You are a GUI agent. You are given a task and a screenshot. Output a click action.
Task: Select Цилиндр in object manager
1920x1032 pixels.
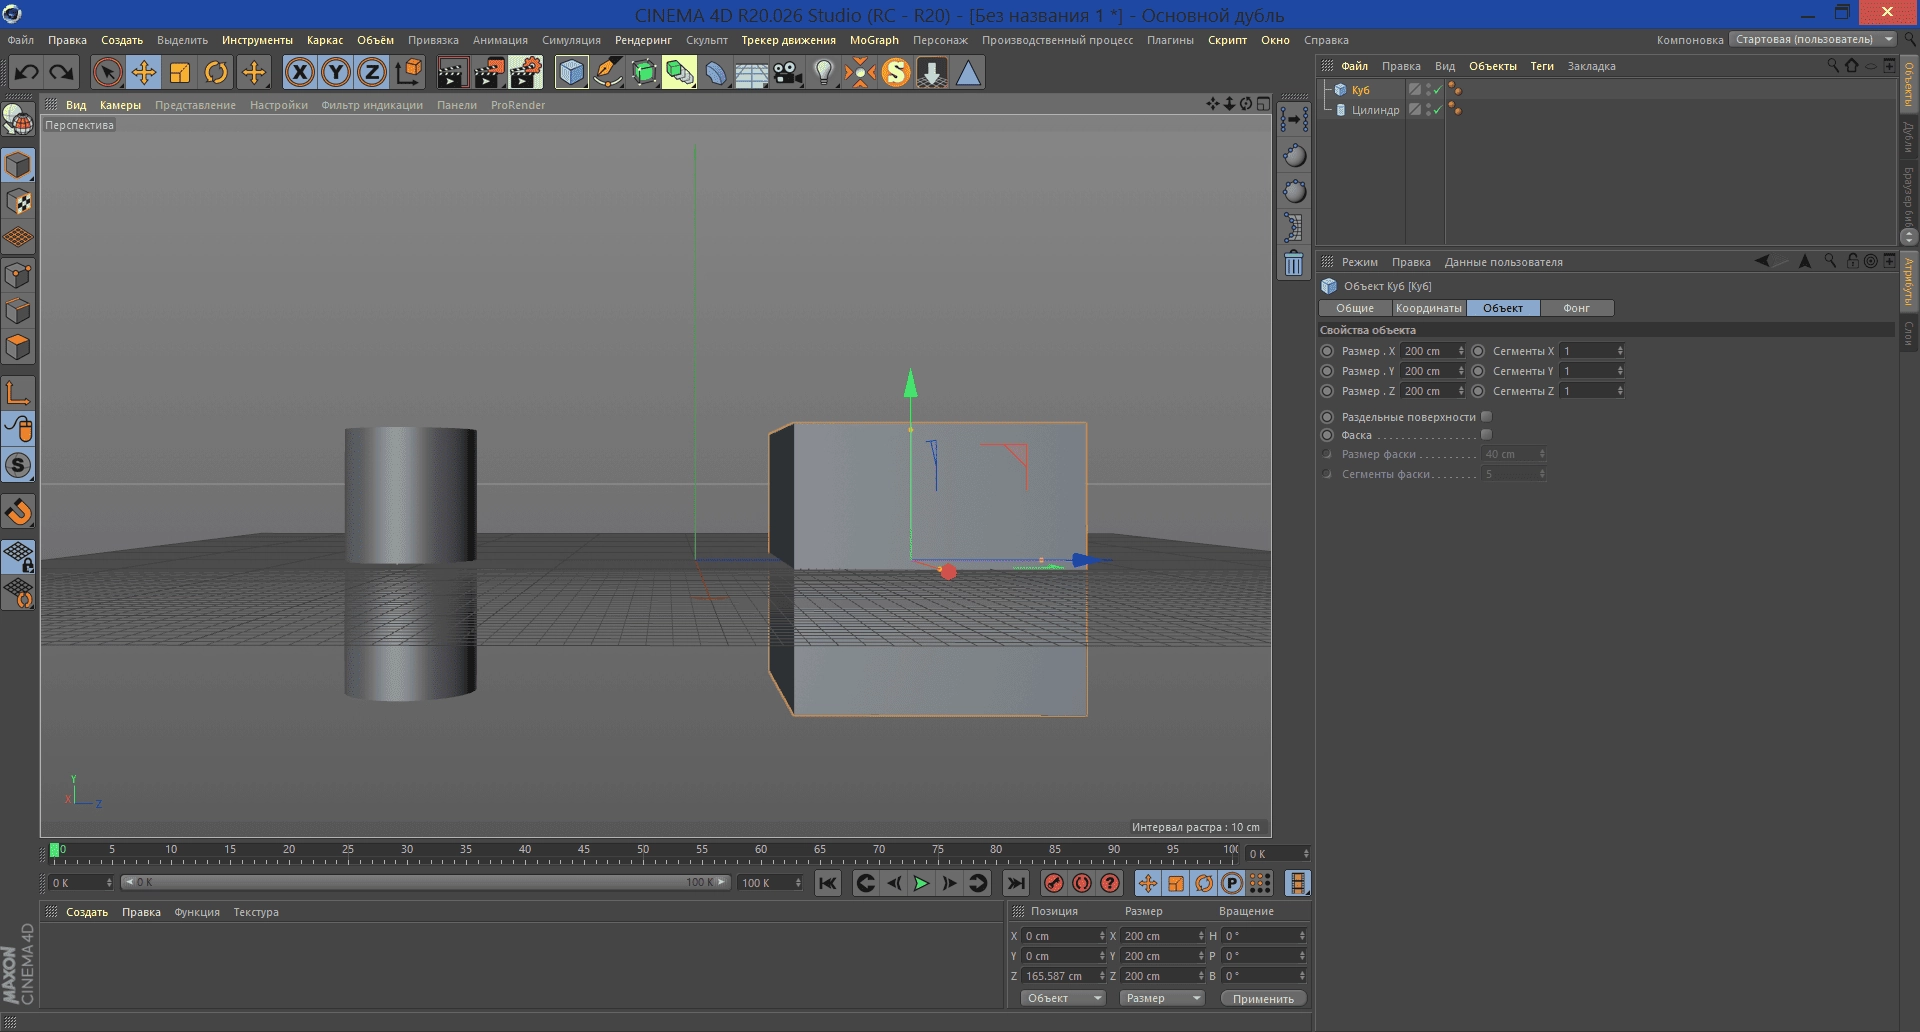1375,110
